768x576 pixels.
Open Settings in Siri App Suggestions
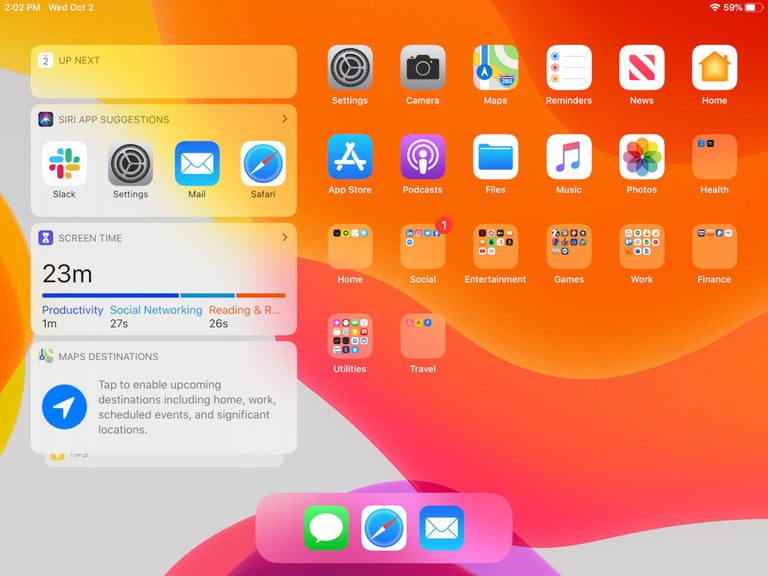[130, 164]
